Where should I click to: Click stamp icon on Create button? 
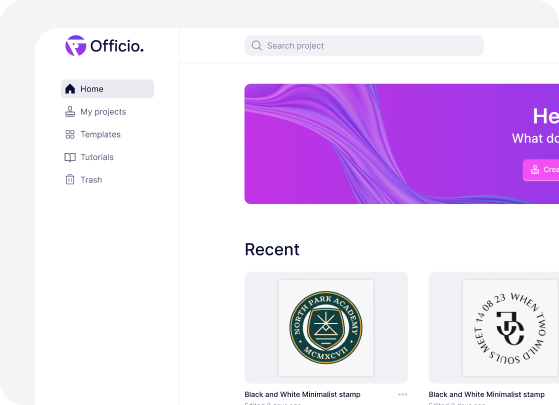[535, 170]
